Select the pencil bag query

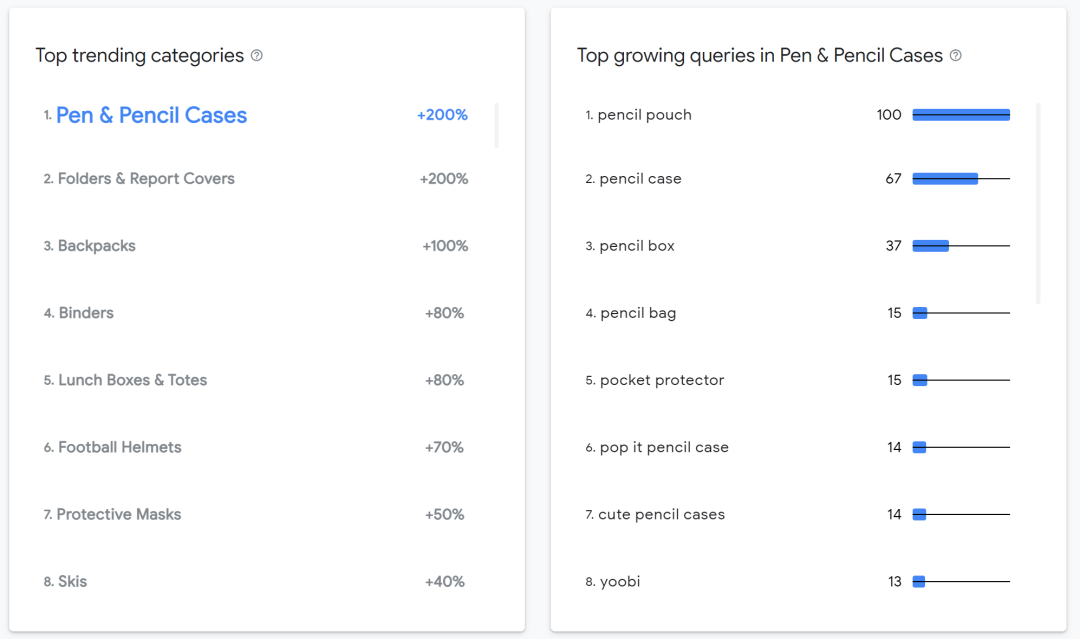[638, 313]
